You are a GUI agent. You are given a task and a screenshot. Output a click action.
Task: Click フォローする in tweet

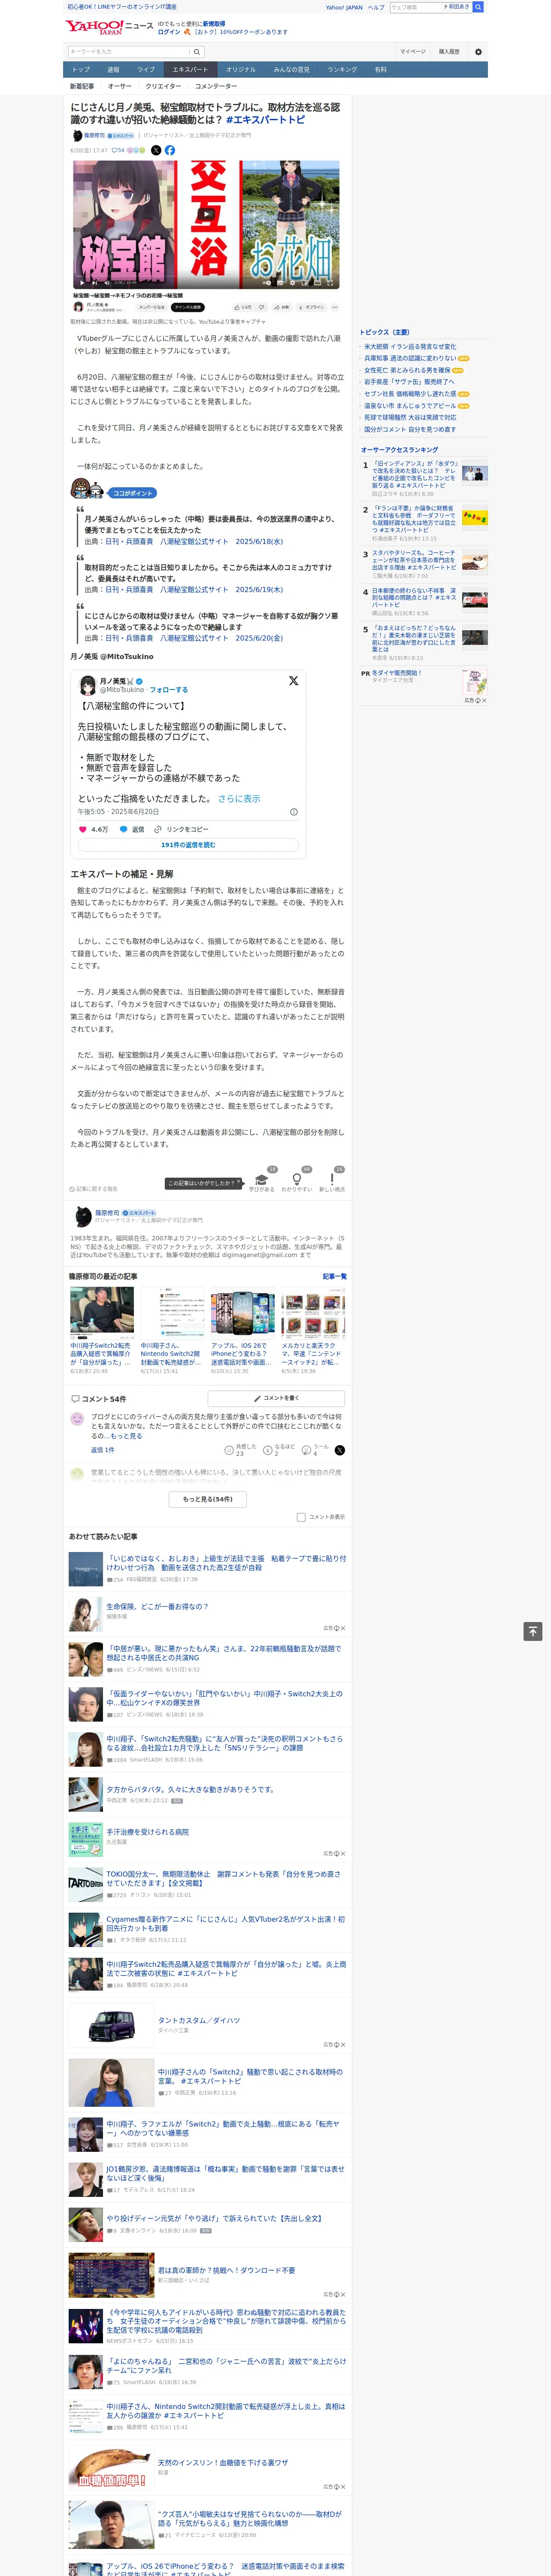point(169,690)
